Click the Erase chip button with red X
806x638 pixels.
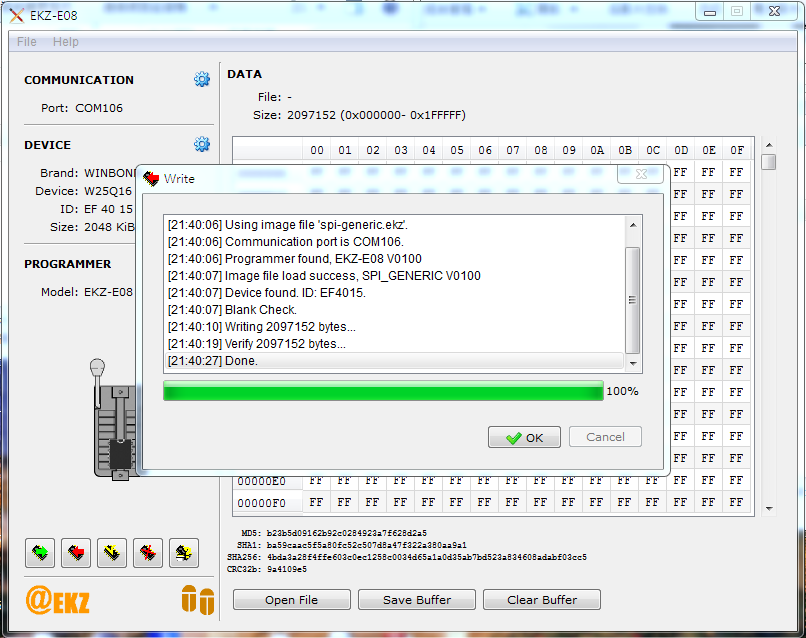point(148,551)
